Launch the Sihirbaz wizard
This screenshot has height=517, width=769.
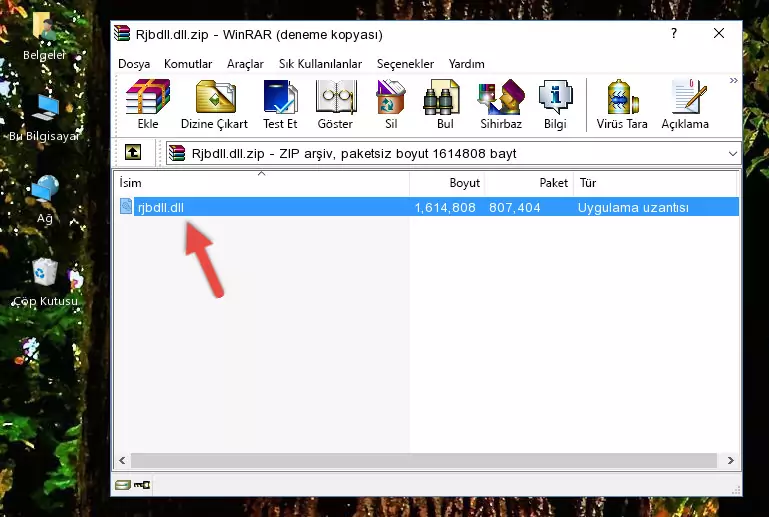(x=501, y=104)
